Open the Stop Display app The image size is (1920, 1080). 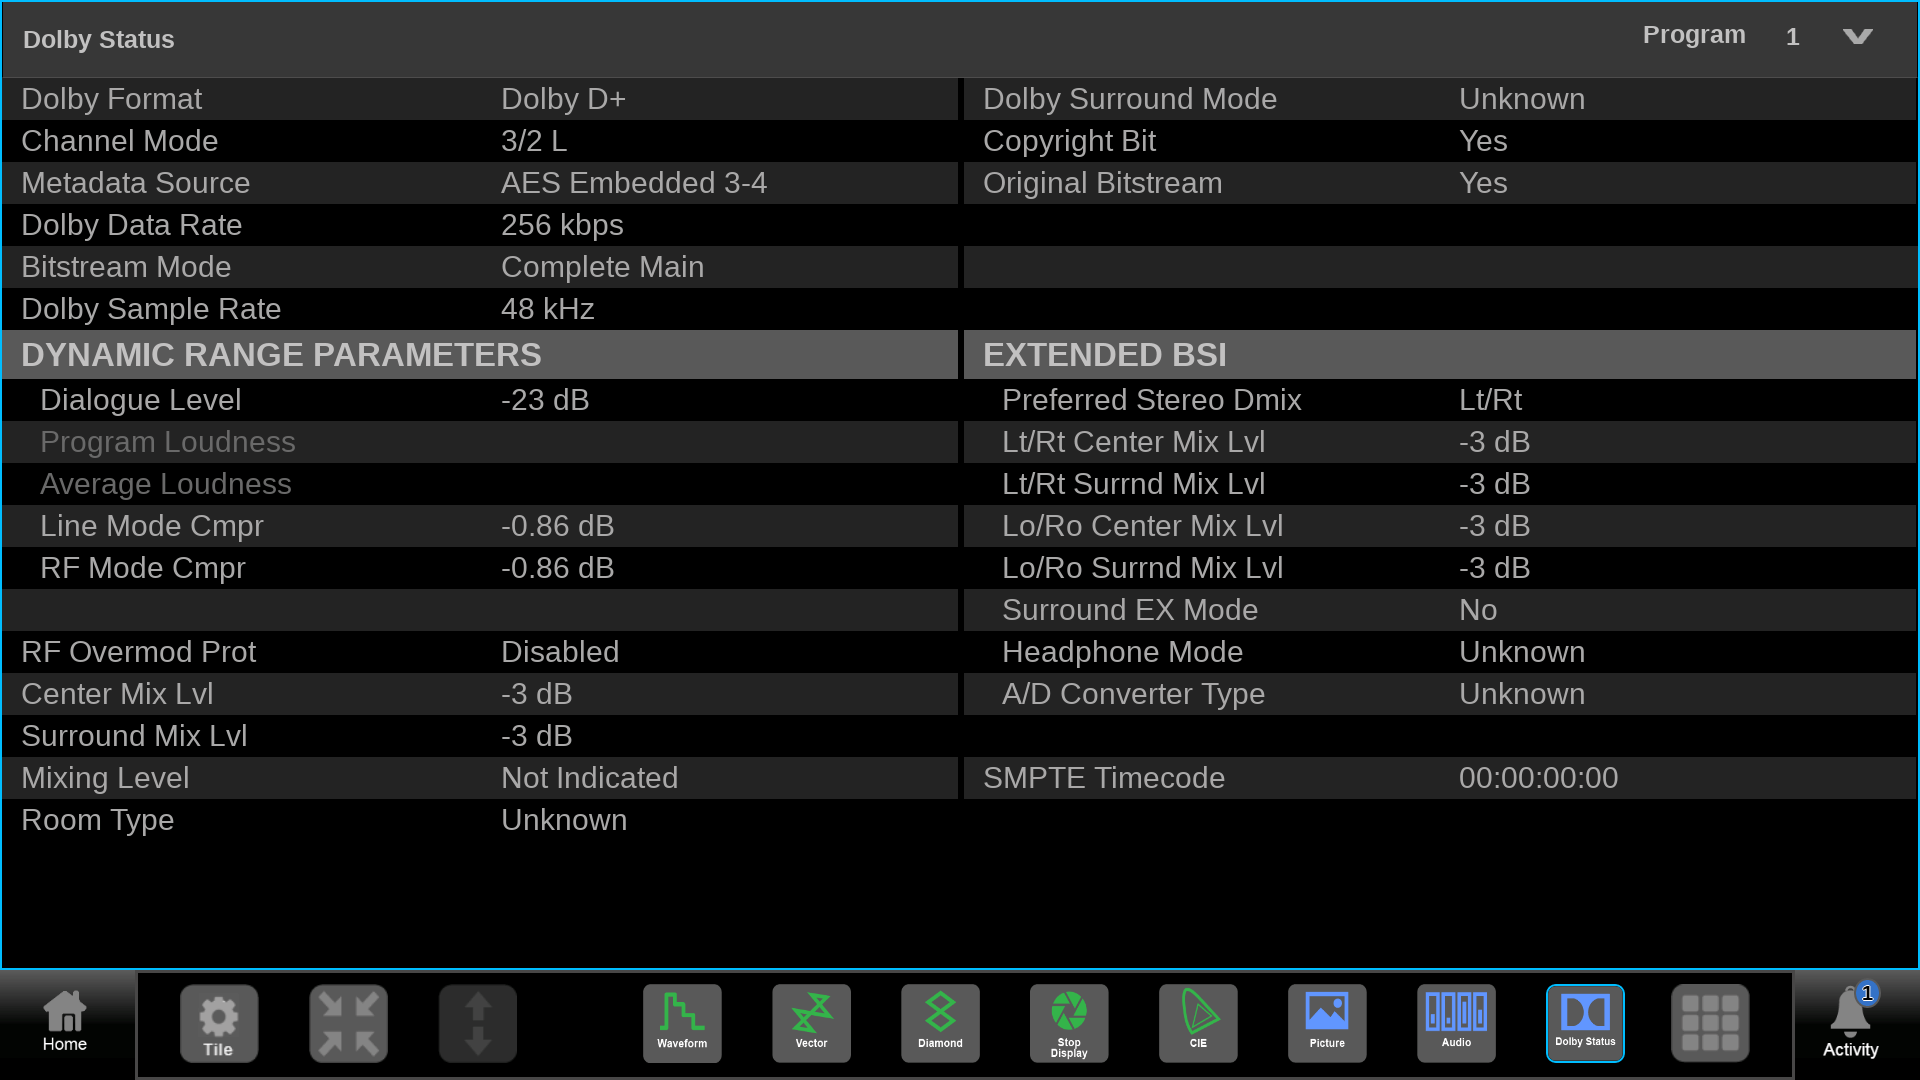tap(1069, 1022)
